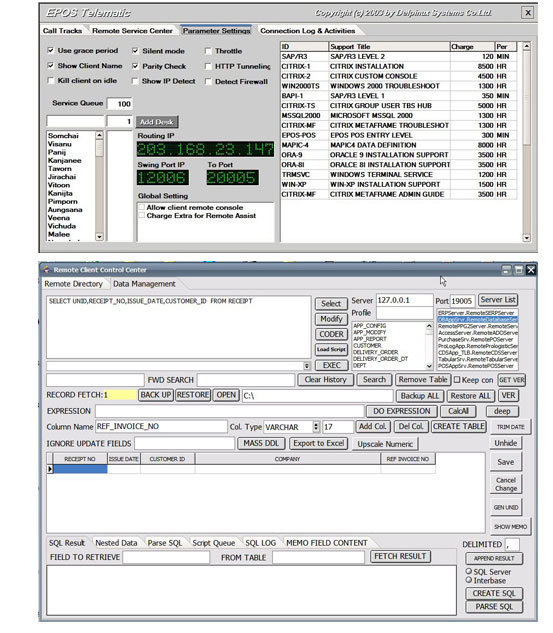Click the PARSE SQL button
Viewport: 553px width, 633px height.
pos(494,606)
